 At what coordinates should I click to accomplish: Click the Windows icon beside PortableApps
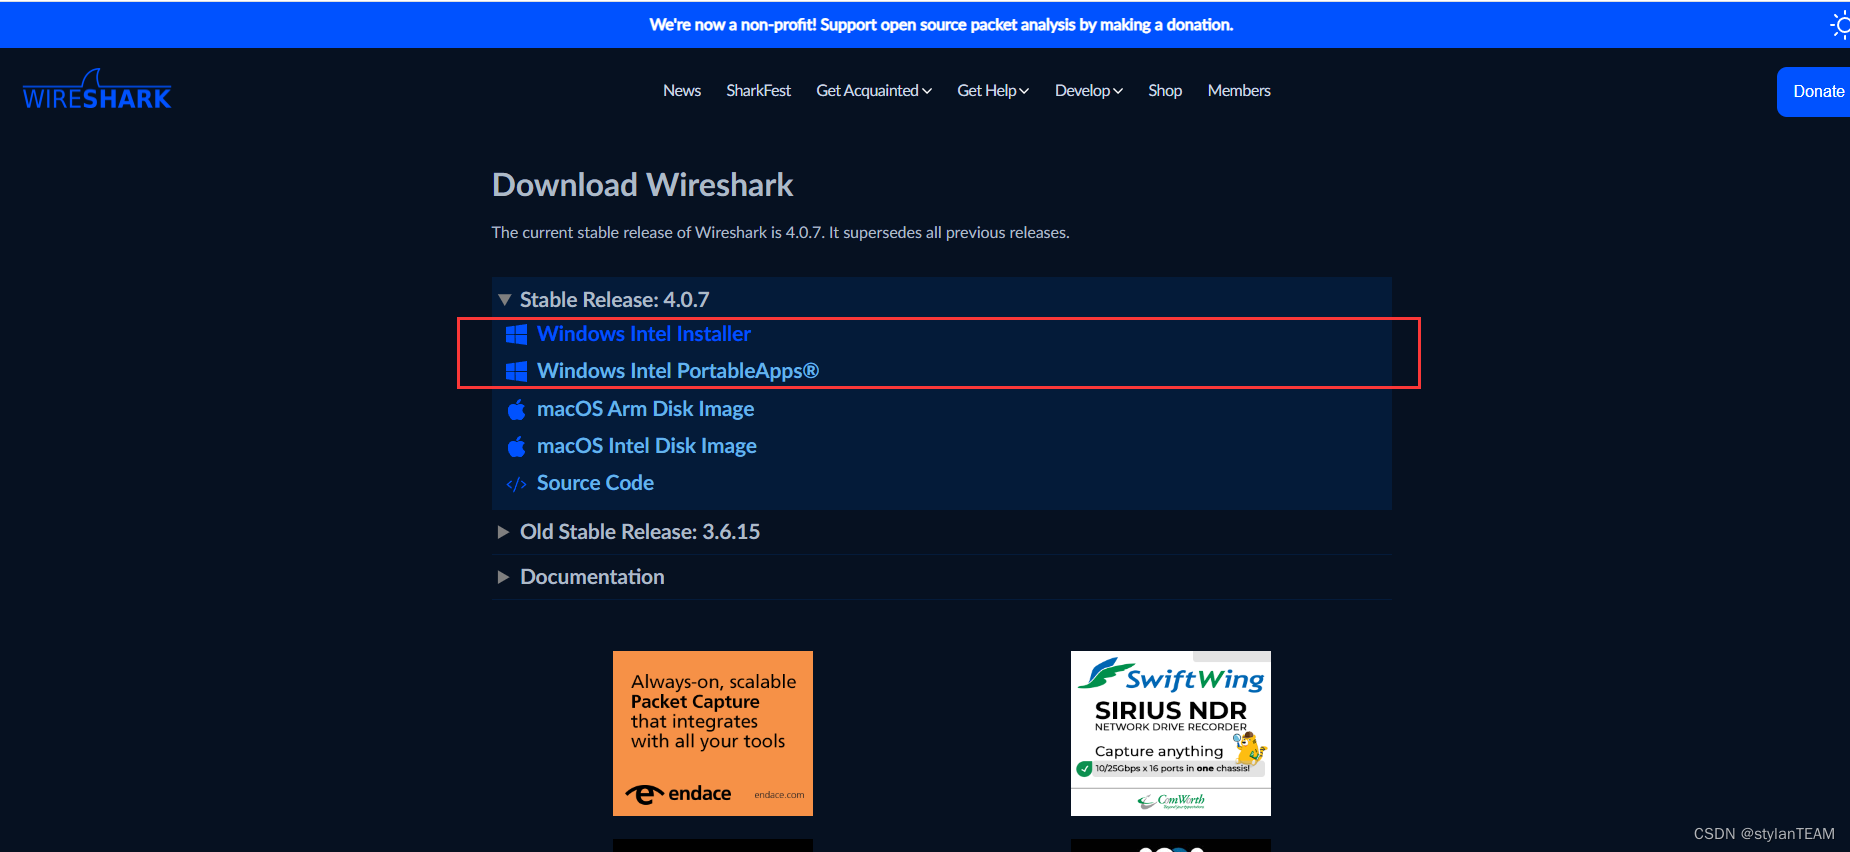click(516, 371)
